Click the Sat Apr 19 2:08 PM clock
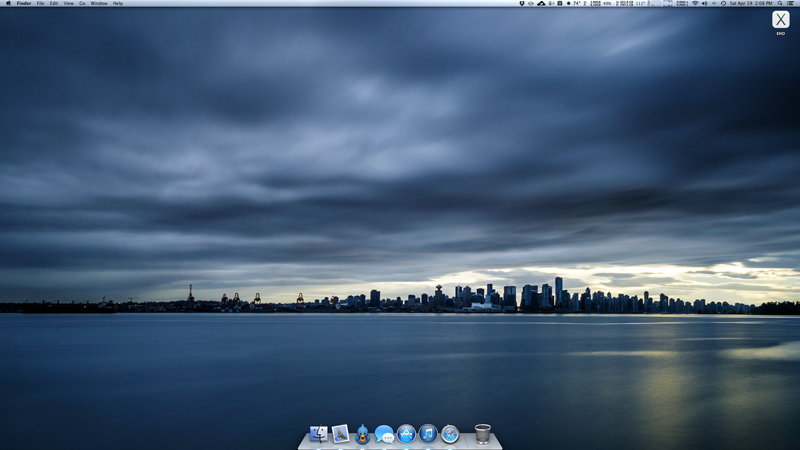The height and width of the screenshot is (450, 800). [751, 3]
